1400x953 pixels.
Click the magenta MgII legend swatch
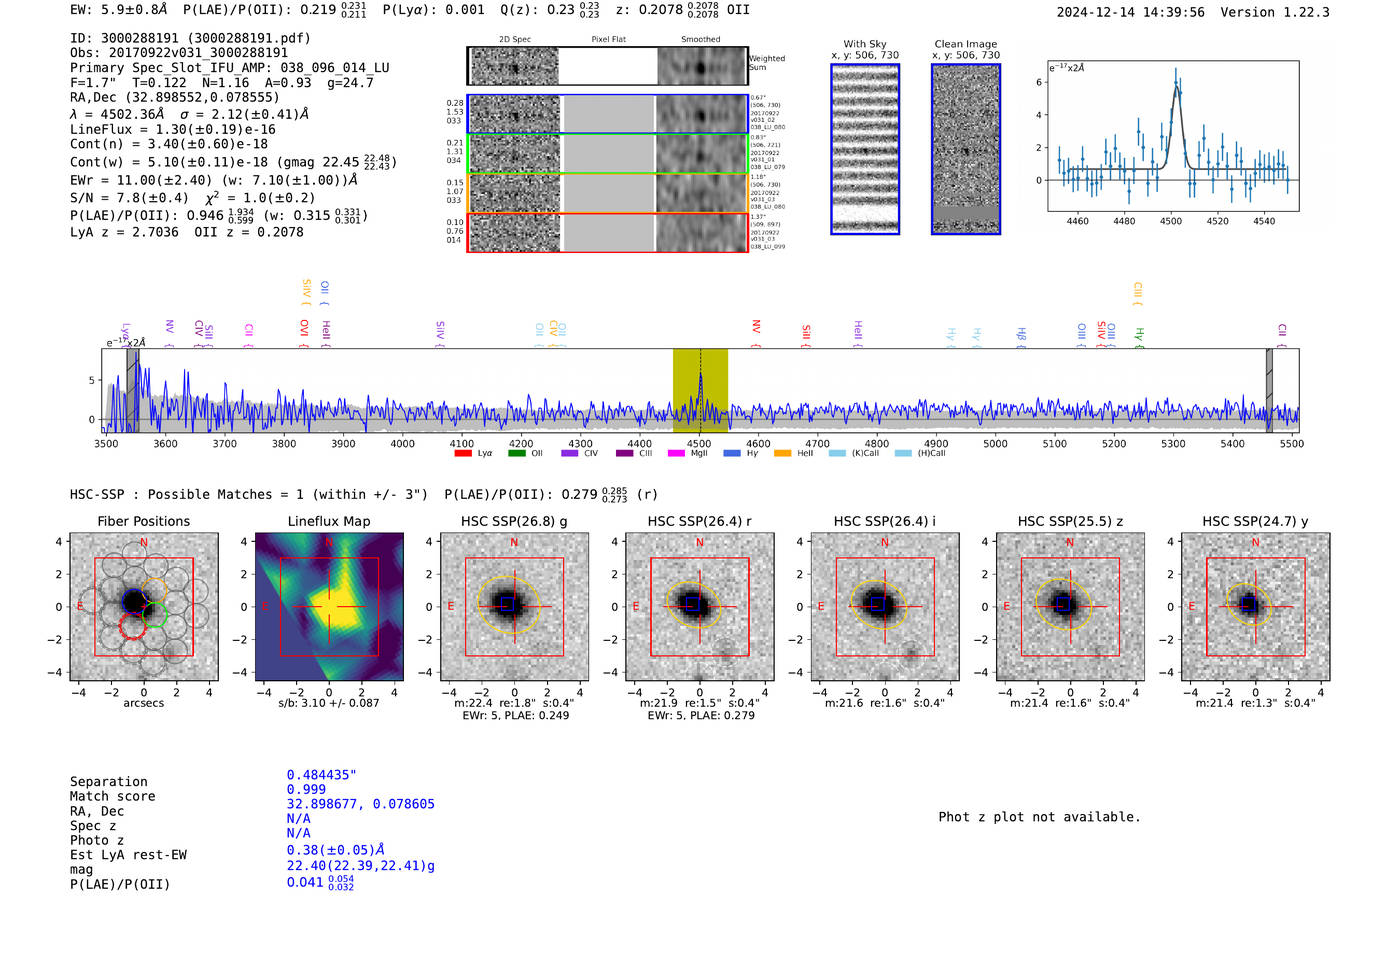676,453
